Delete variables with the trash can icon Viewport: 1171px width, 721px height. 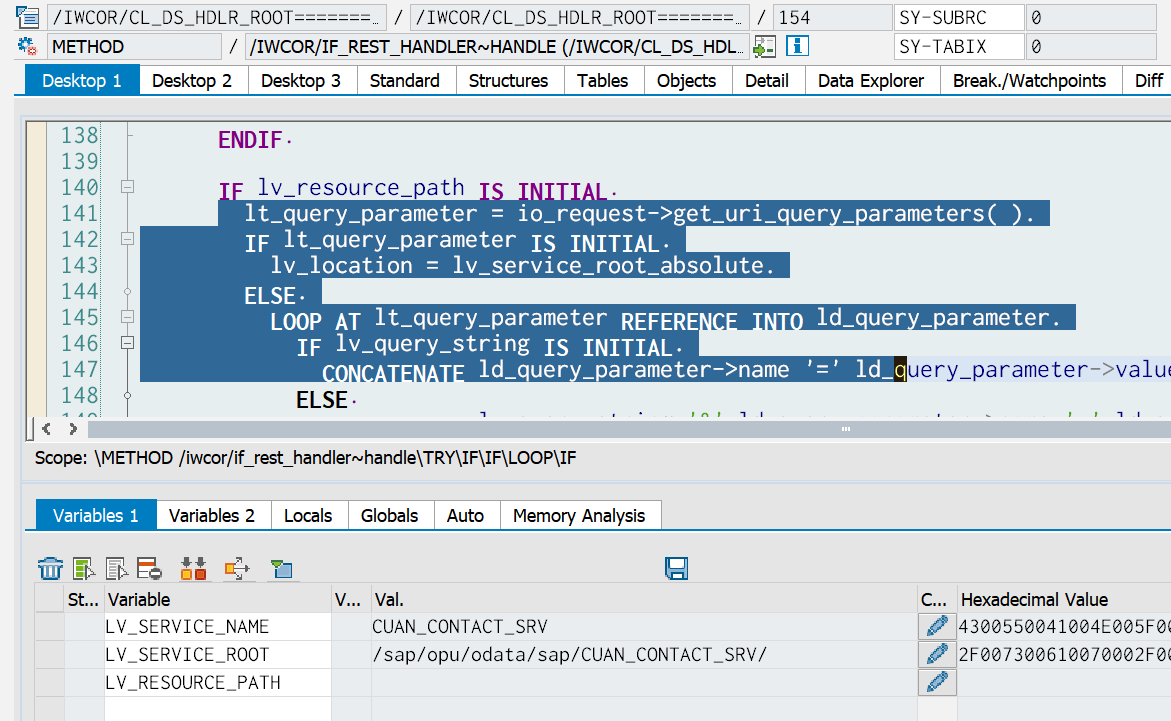[50, 569]
